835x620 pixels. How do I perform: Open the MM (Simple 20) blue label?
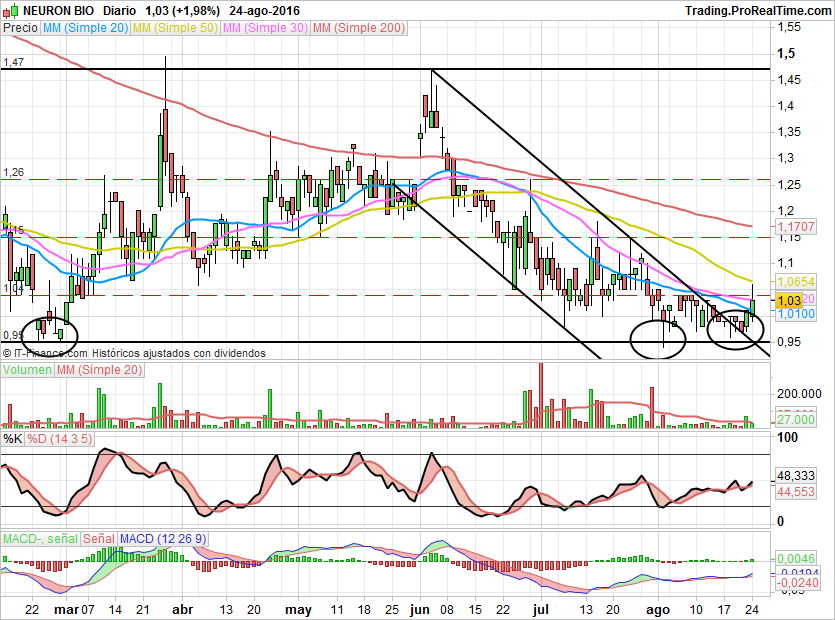85,28
